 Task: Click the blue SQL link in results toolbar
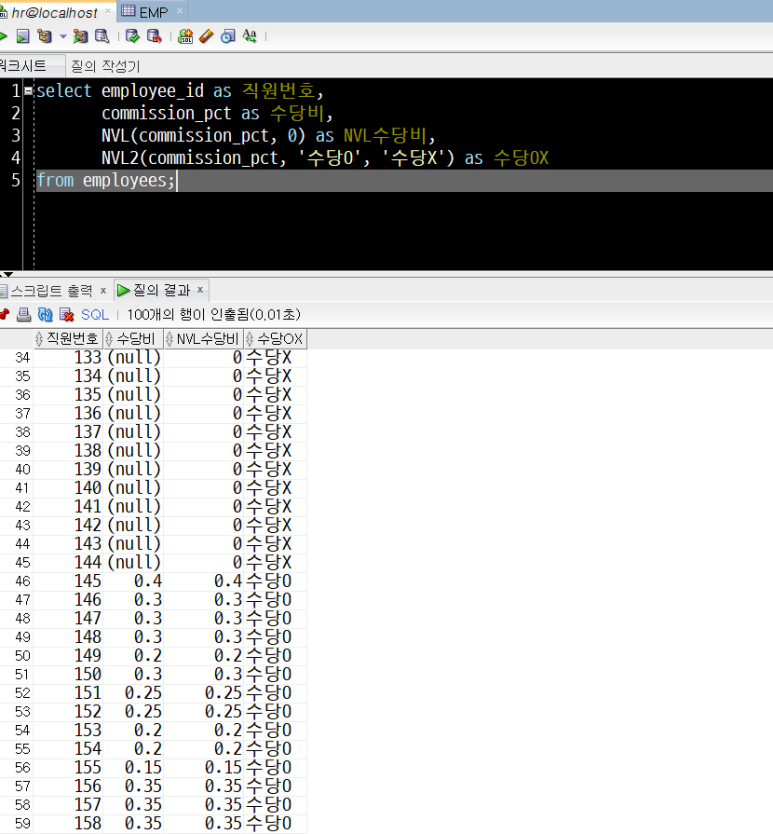95,315
